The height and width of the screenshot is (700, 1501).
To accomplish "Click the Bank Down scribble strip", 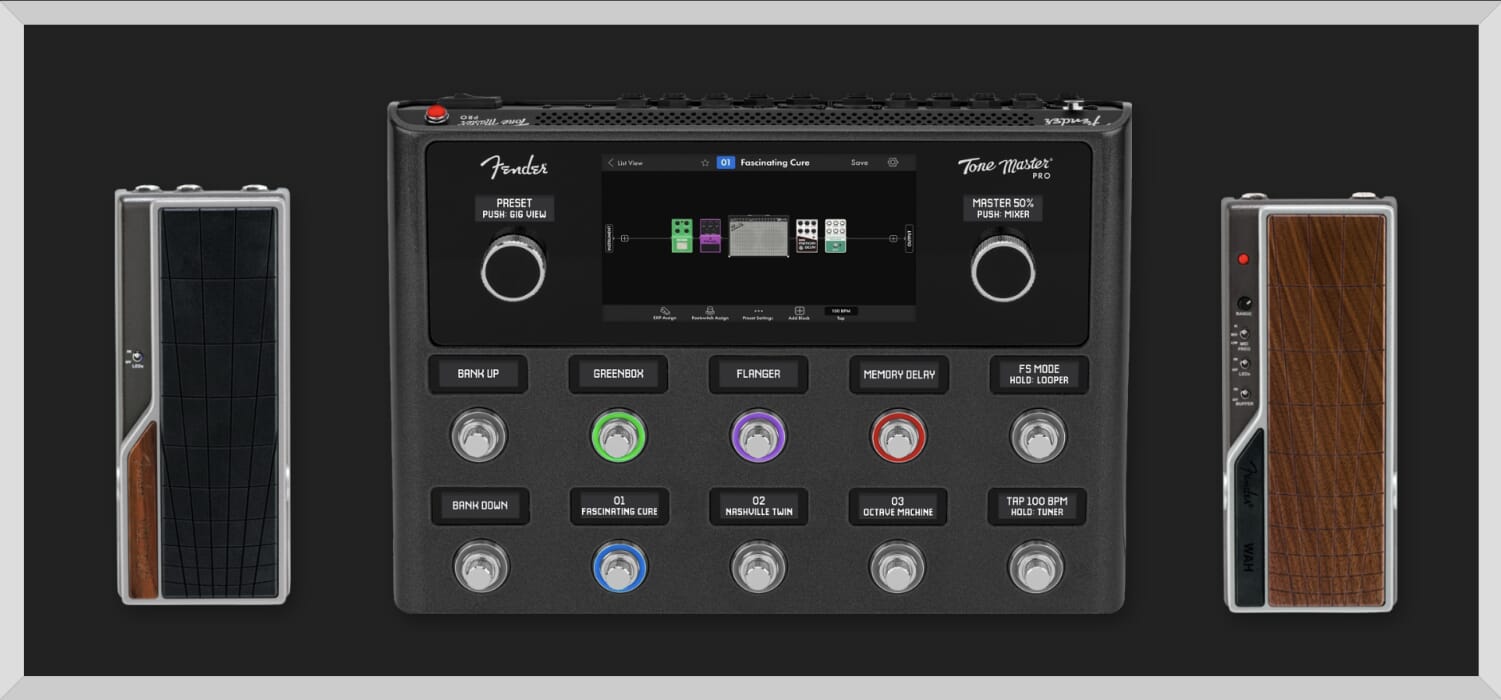I will 480,505.
